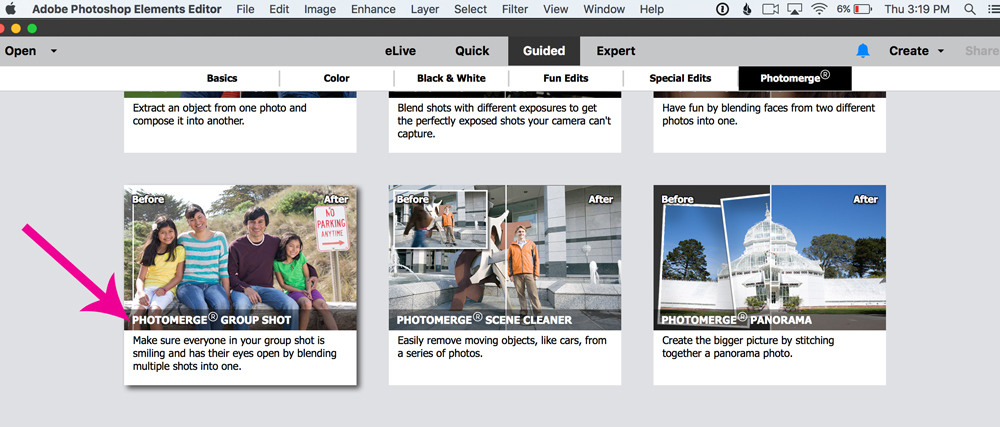Viewport: 1000px width, 427px height.
Task: Switch to eLive mode
Action: (x=400, y=51)
